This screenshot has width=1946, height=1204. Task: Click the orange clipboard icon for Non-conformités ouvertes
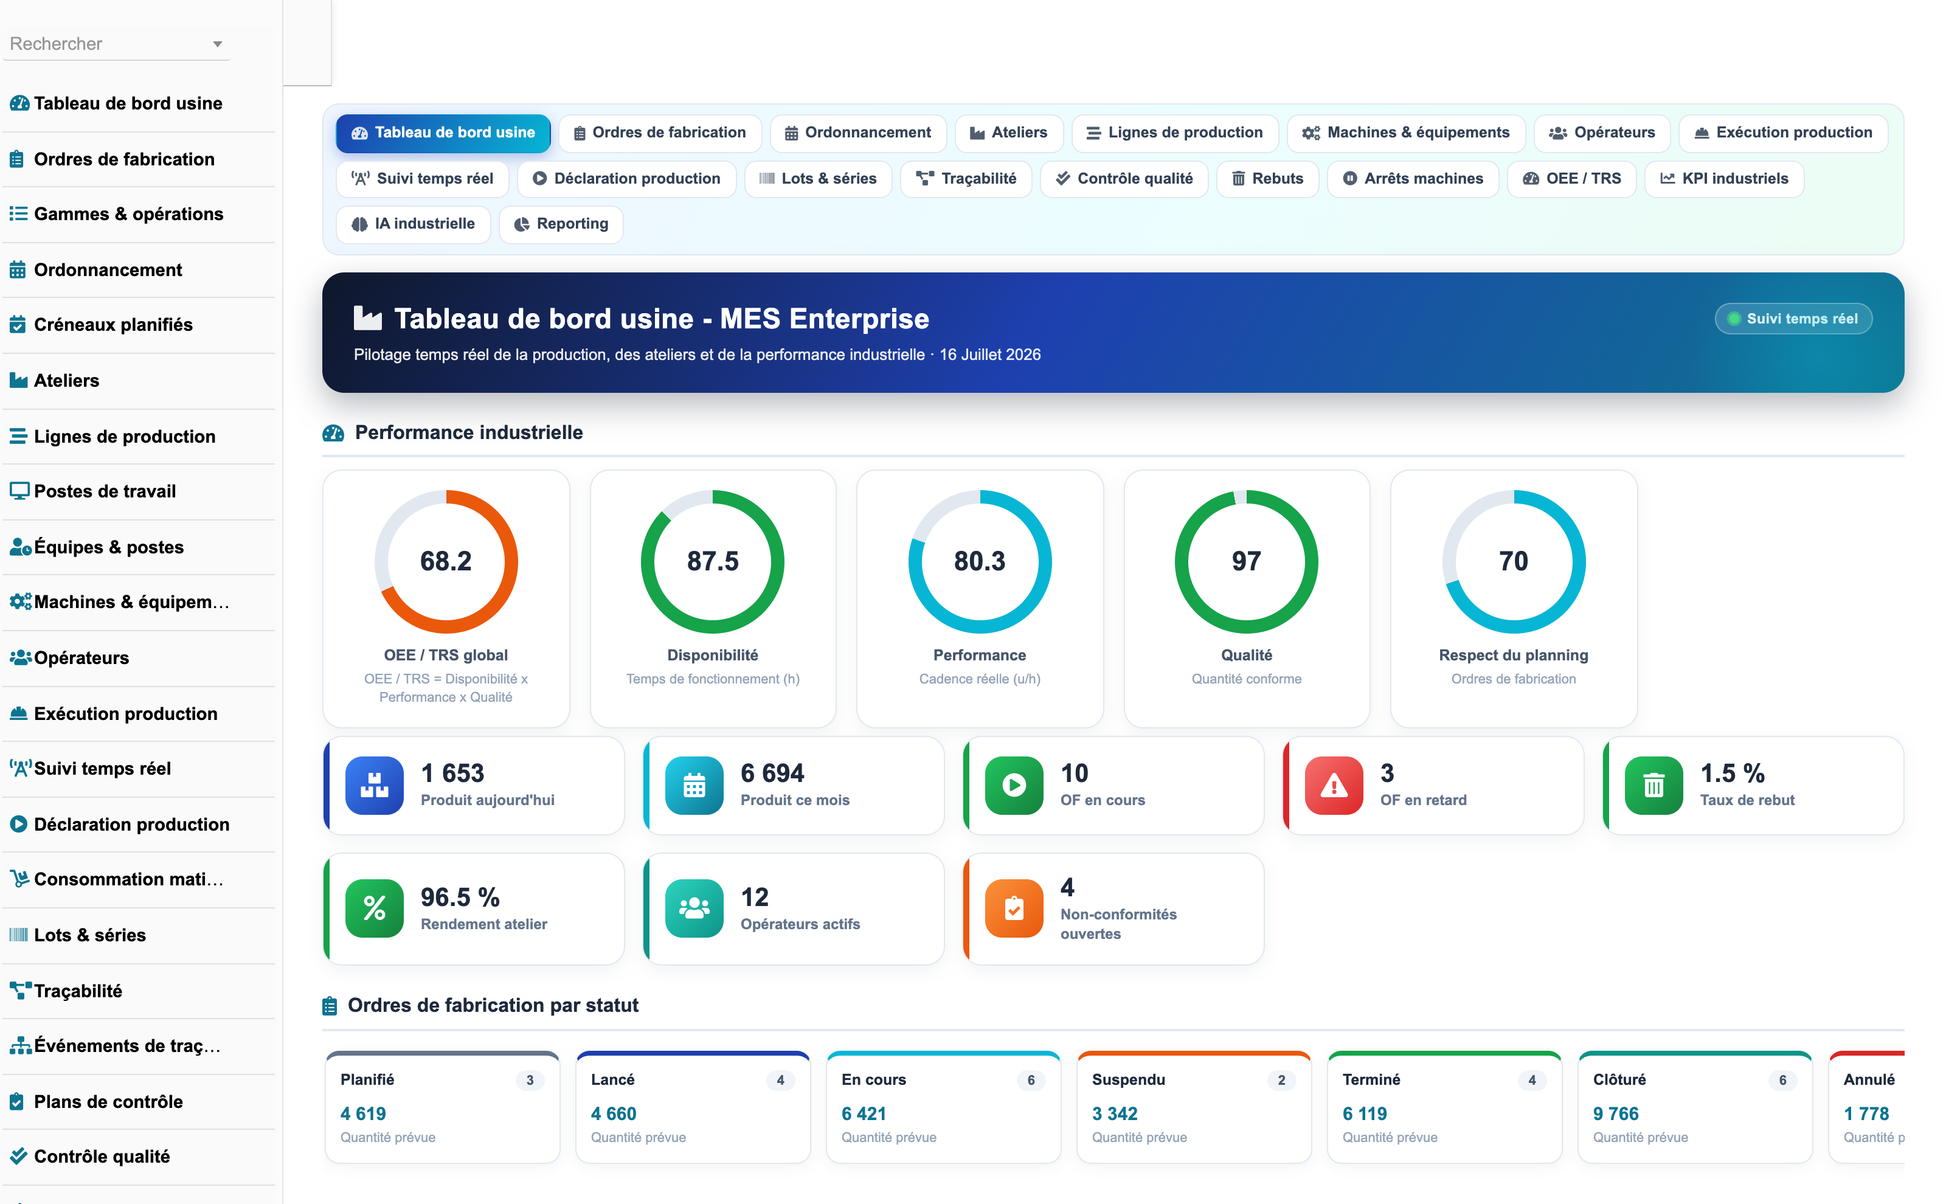tap(1014, 908)
